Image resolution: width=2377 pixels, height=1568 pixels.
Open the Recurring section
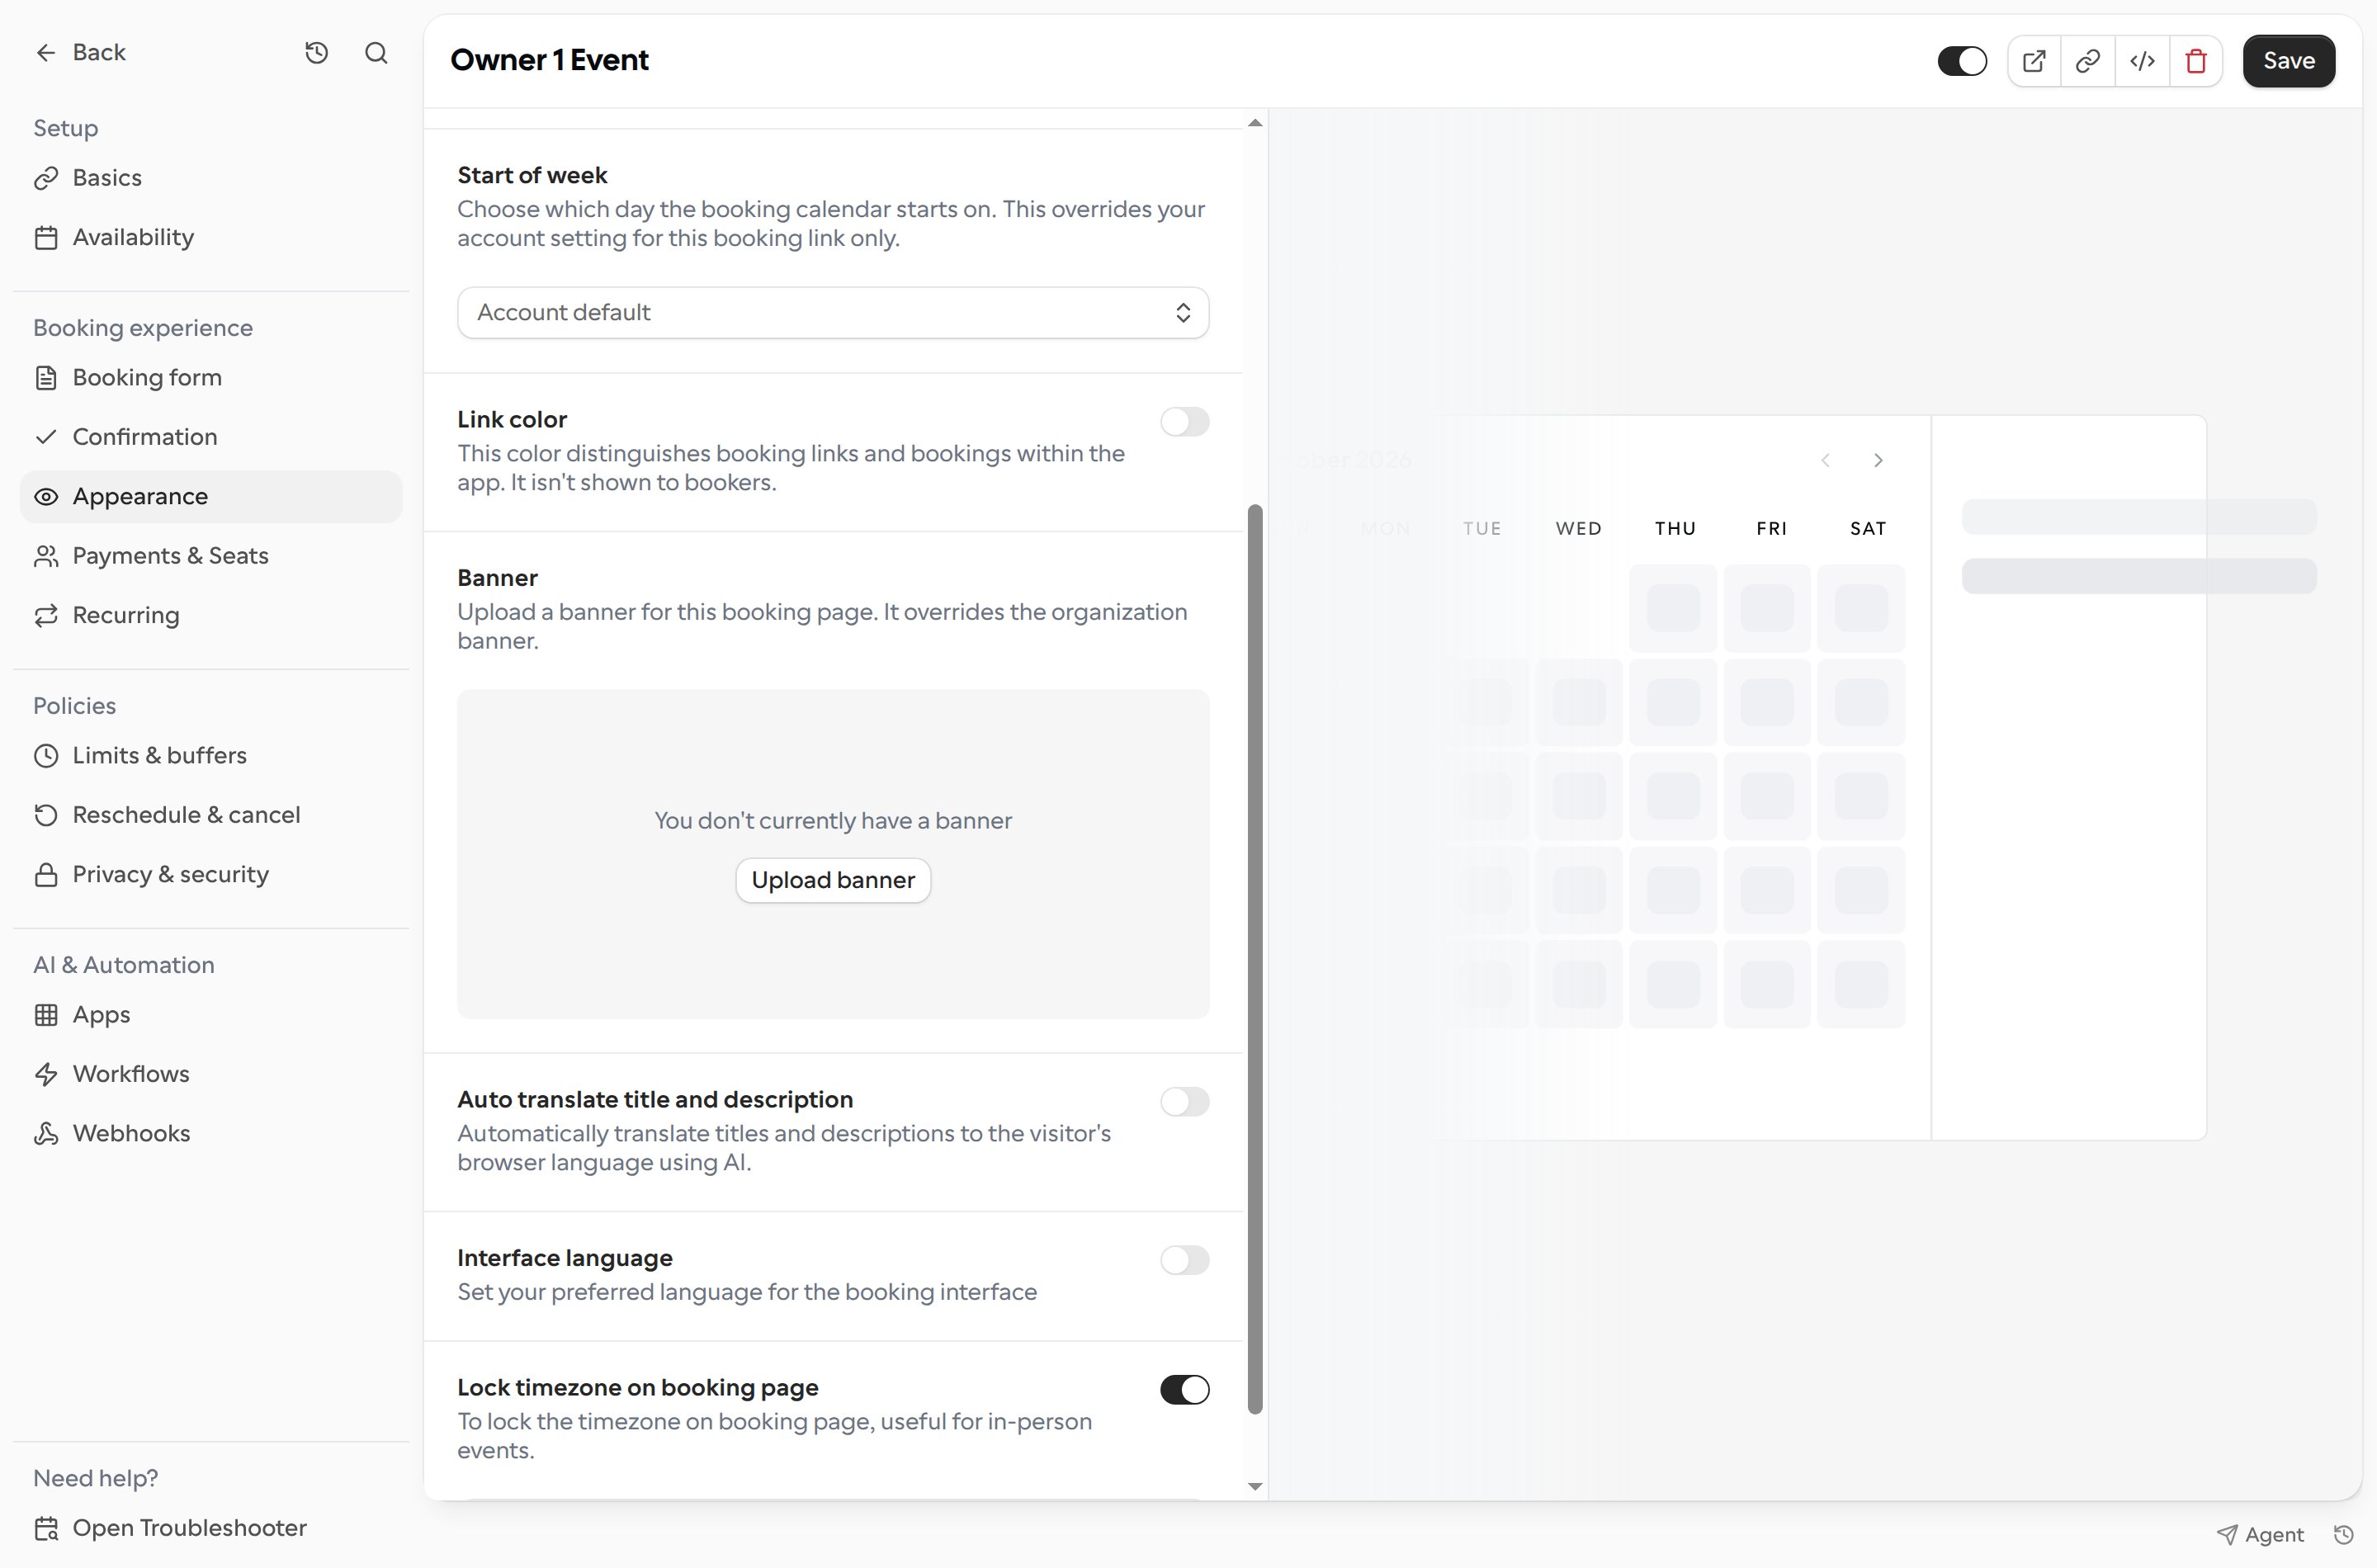[x=211, y=615]
